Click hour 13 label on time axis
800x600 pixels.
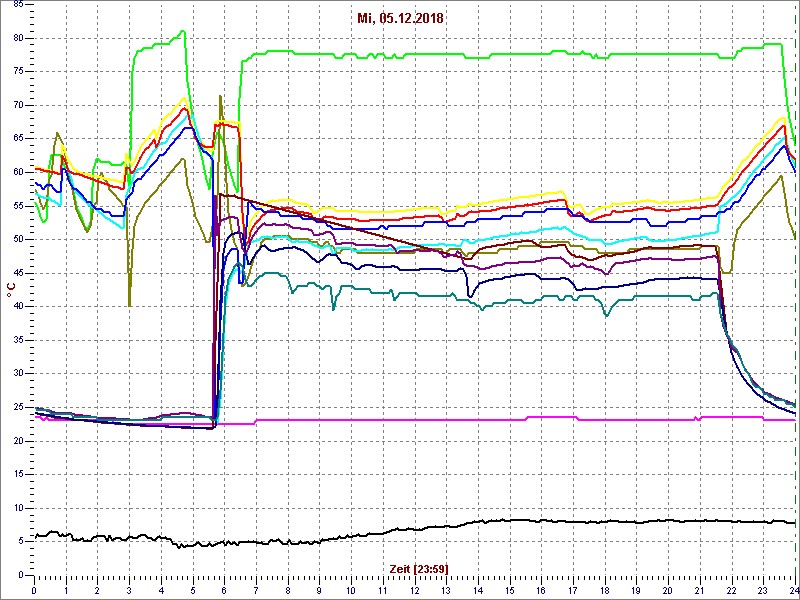tap(446, 590)
